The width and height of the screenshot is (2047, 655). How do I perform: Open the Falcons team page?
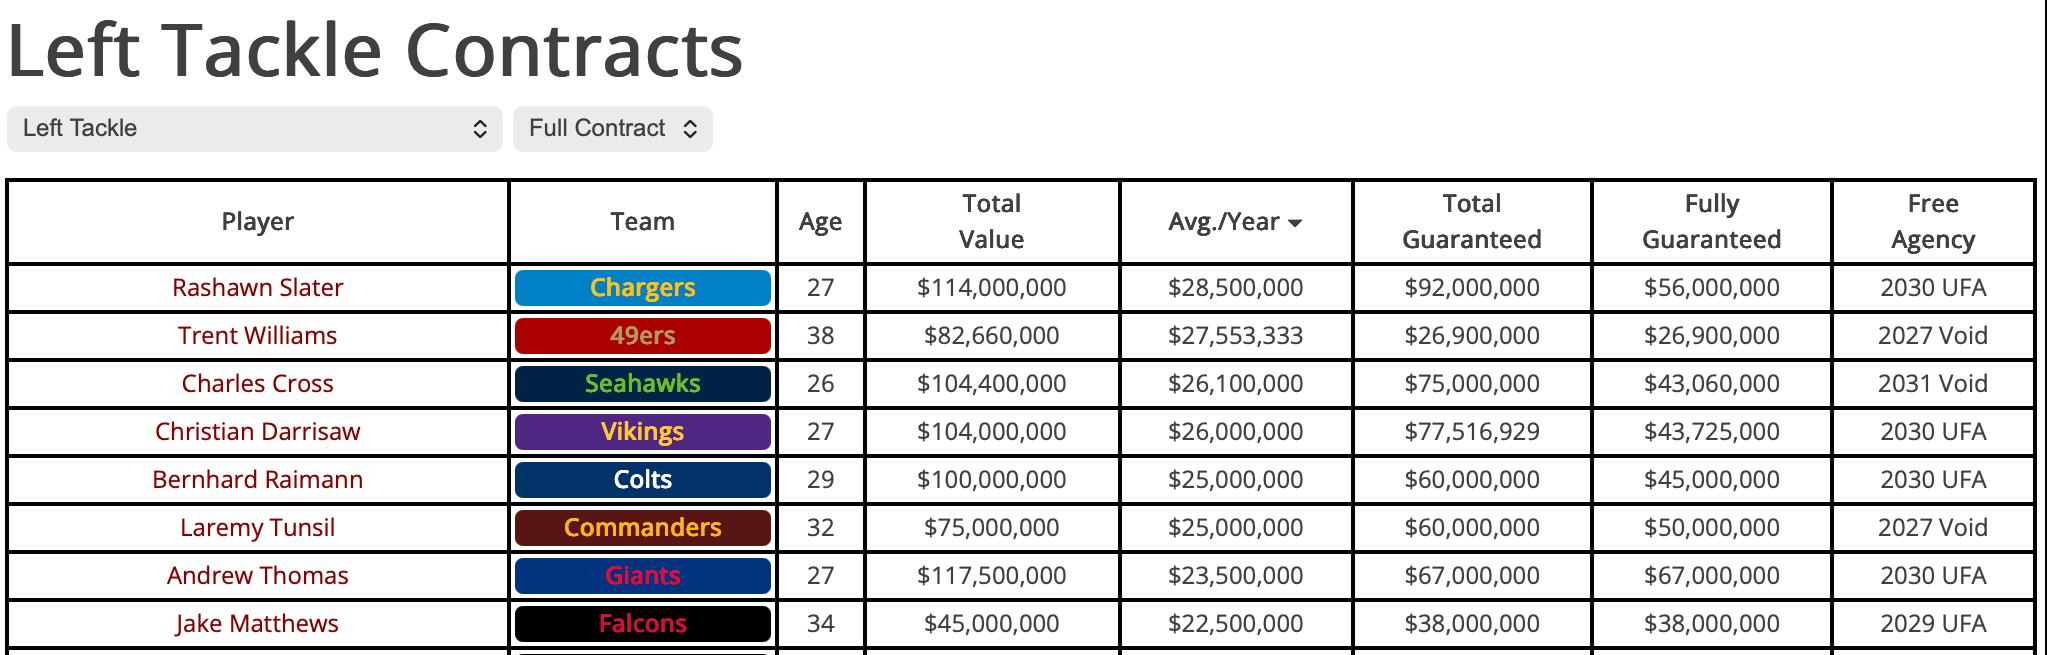click(642, 624)
